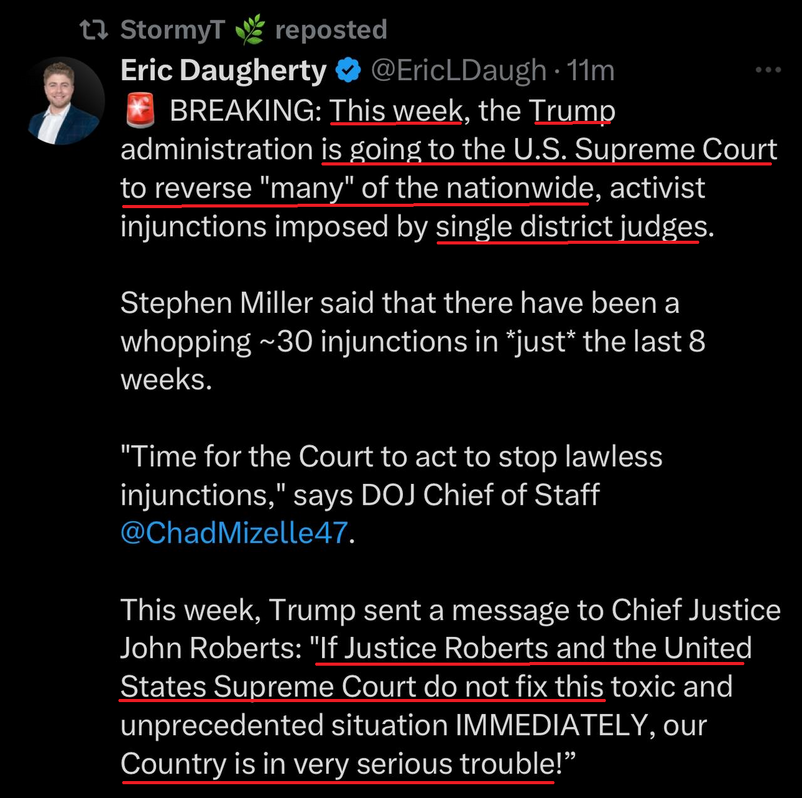Viewport: 802px width, 798px height.
Task: Click underlined "Country is in very serious trouble!"
Action: (340, 763)
